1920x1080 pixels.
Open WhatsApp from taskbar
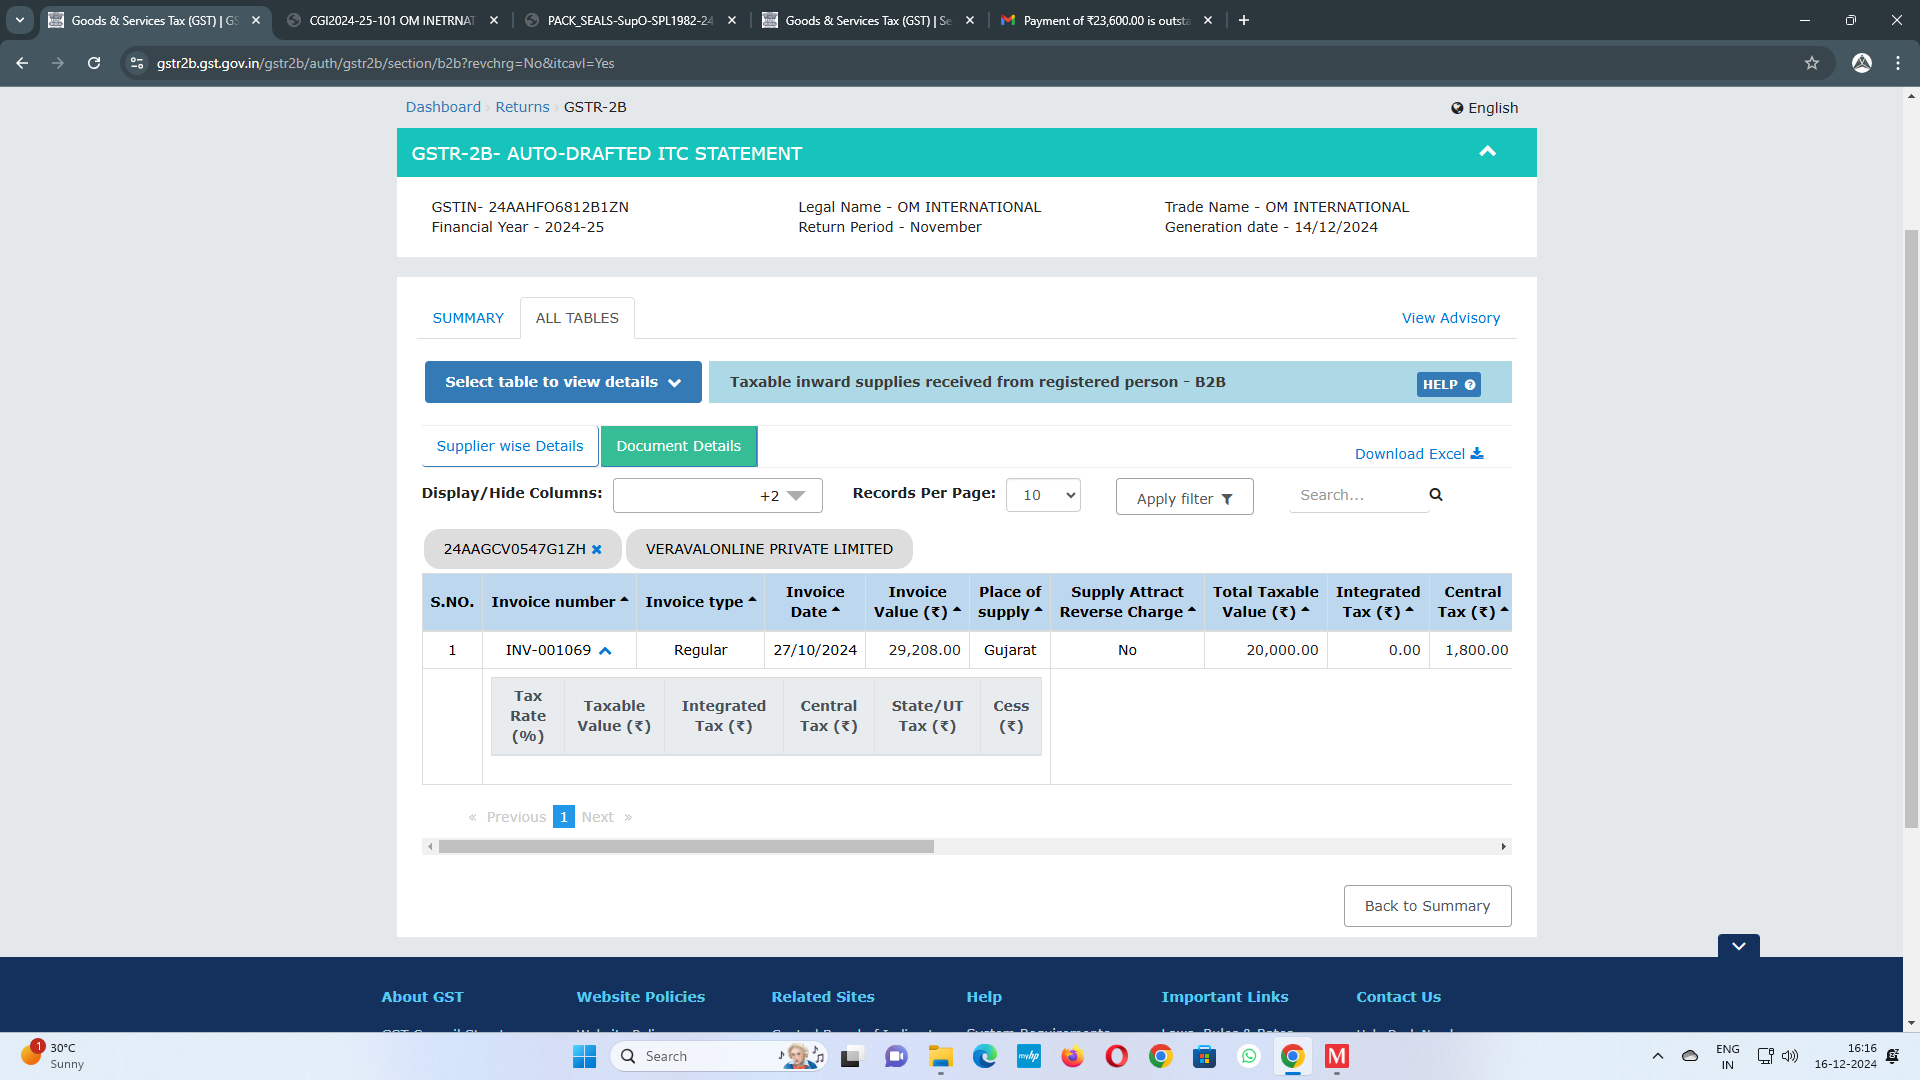1248,1056
